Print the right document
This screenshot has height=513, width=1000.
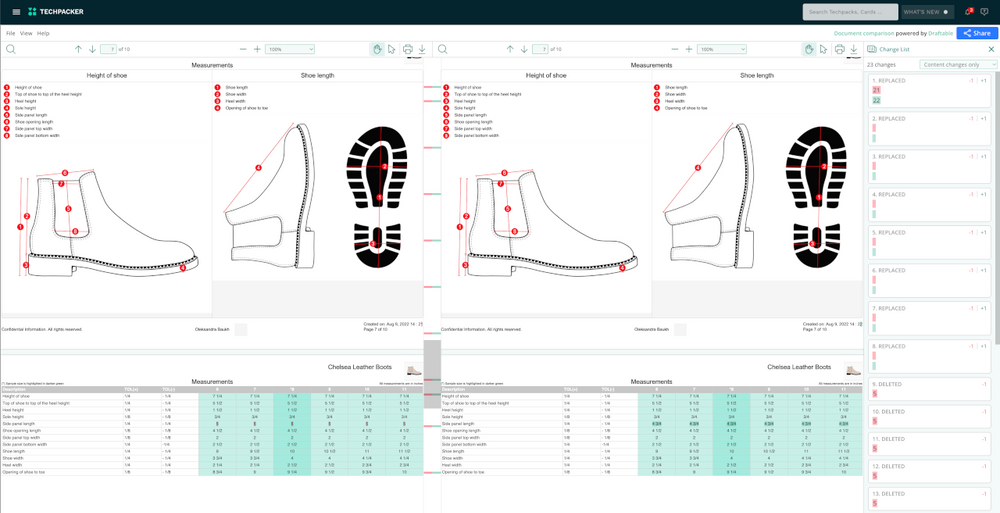(x=840, y=49)
